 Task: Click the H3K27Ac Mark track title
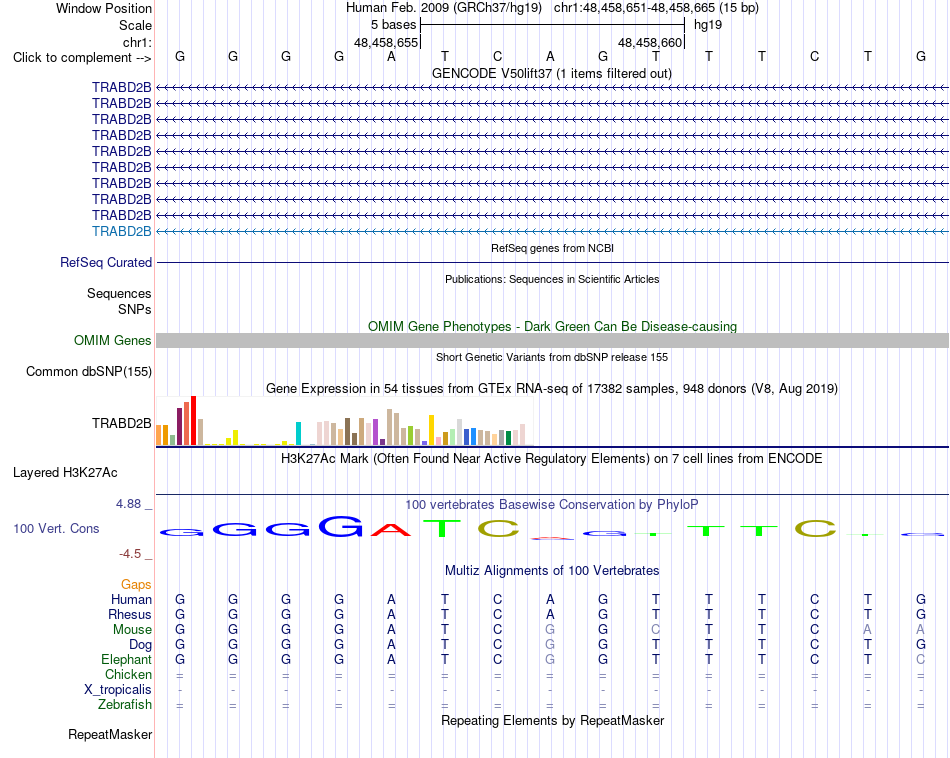(552, 458)
